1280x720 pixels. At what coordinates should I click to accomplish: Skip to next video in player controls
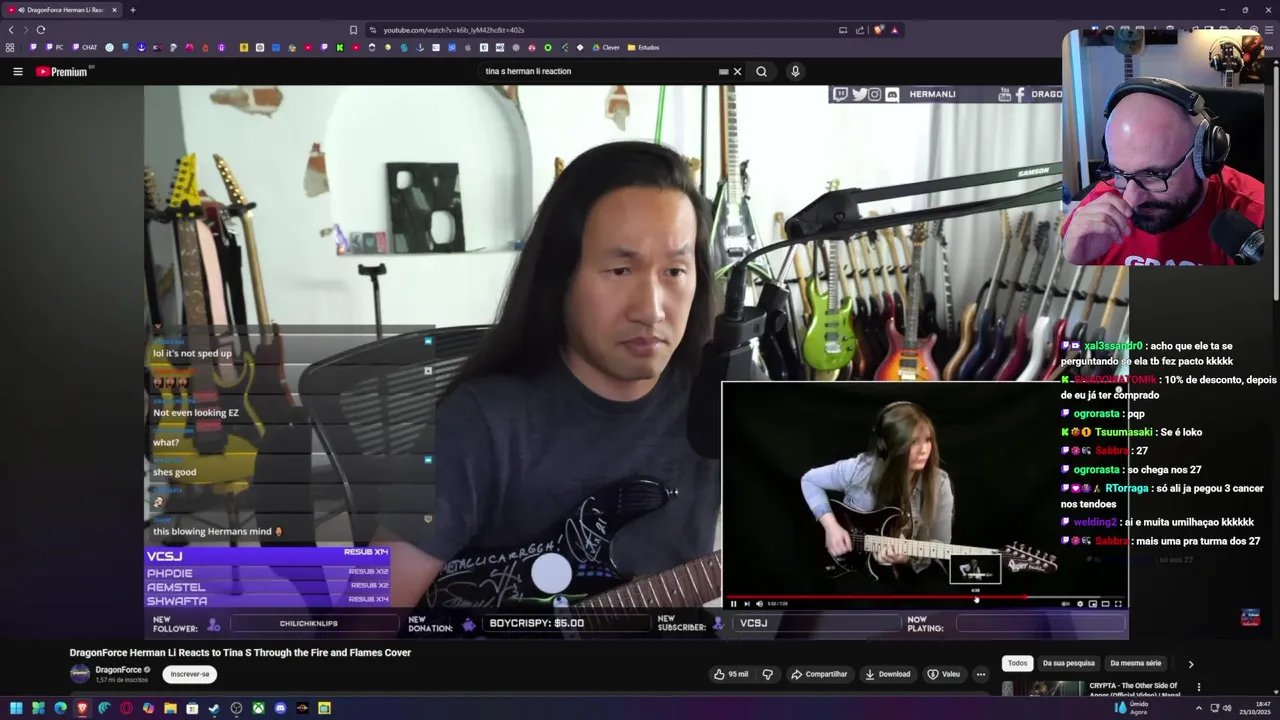pos(747,604)
